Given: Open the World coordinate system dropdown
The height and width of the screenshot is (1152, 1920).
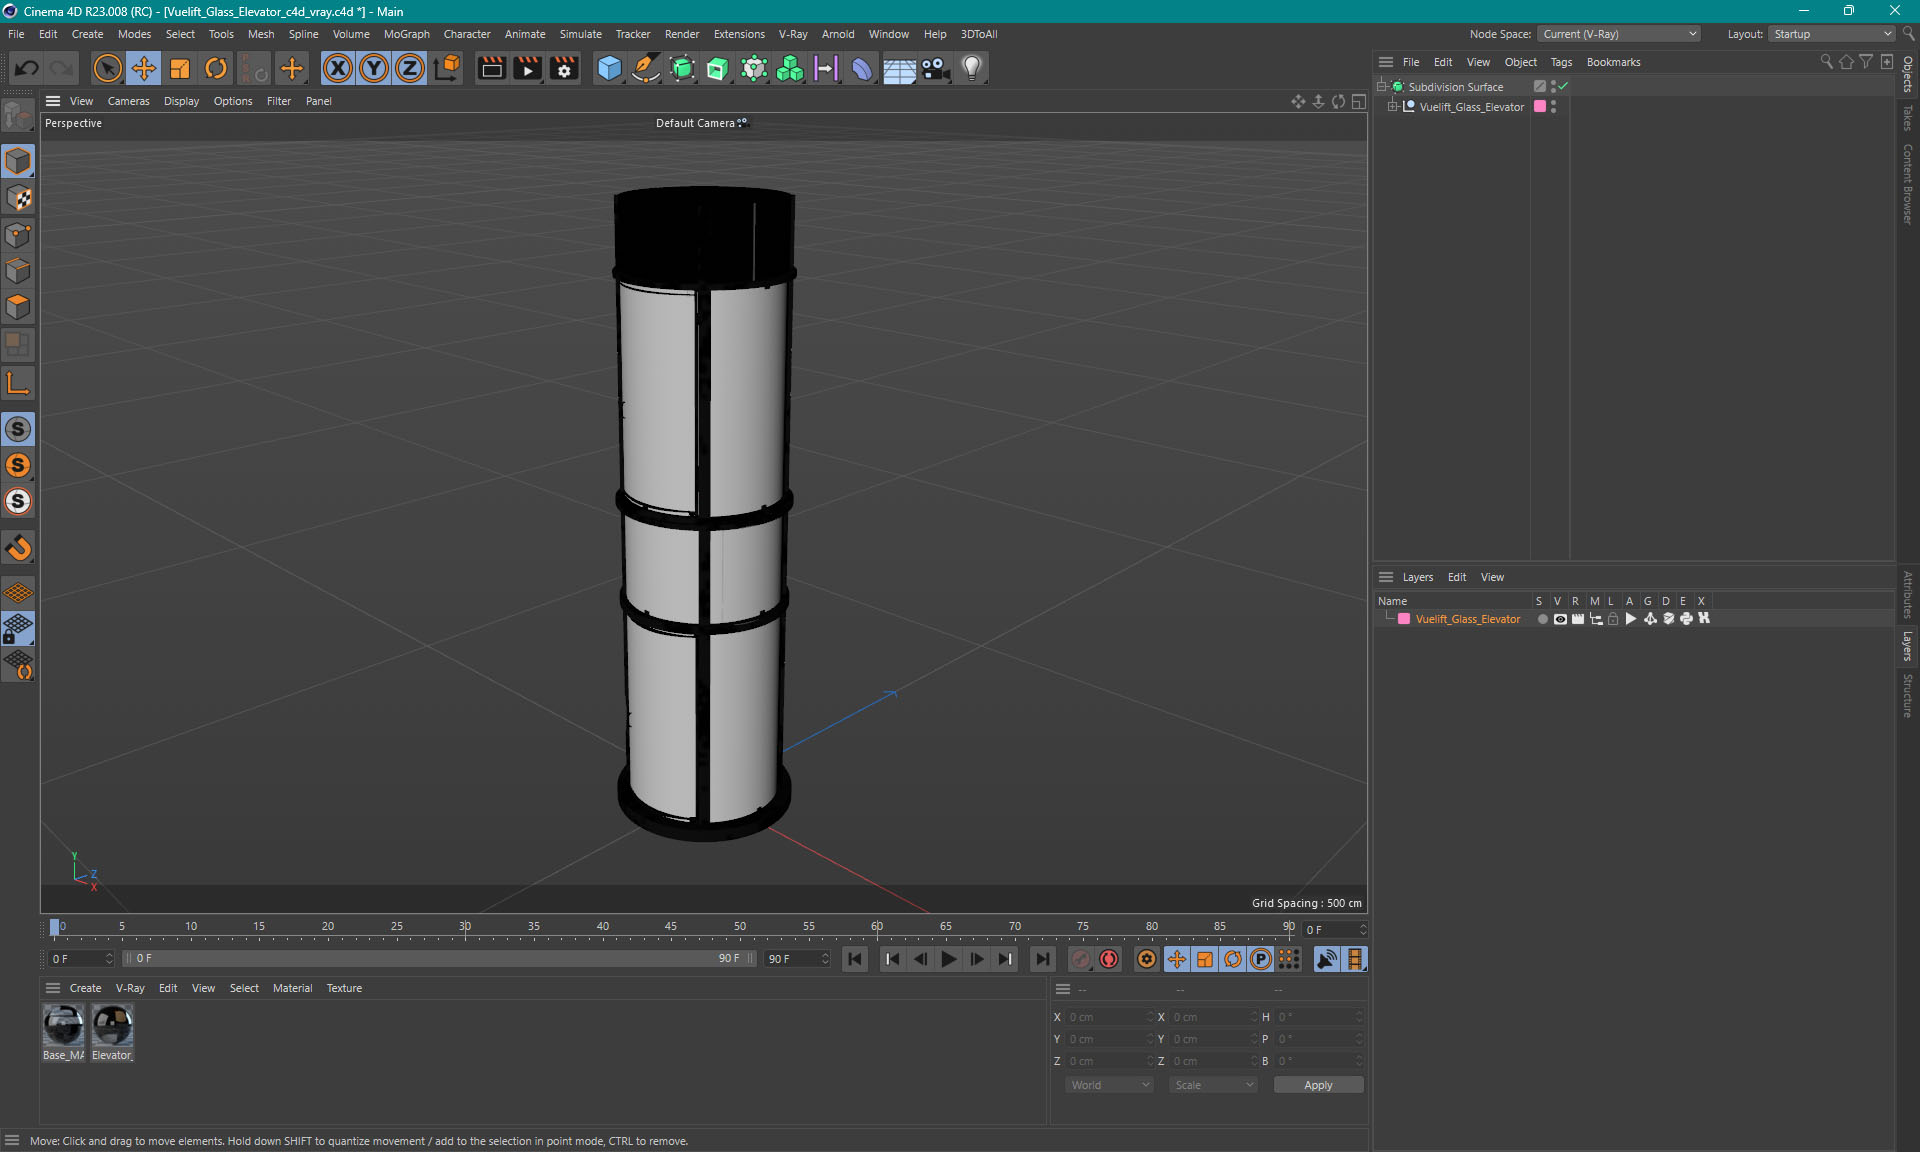Looking at the screenshot, I should (x=1109, y=1085).
